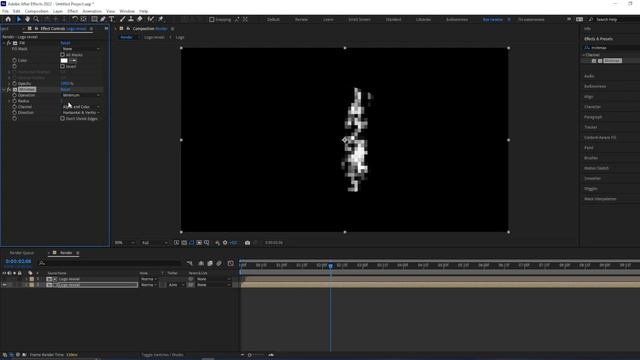
Task: Open the graph editor icon
Action: (x=231, y=263)
